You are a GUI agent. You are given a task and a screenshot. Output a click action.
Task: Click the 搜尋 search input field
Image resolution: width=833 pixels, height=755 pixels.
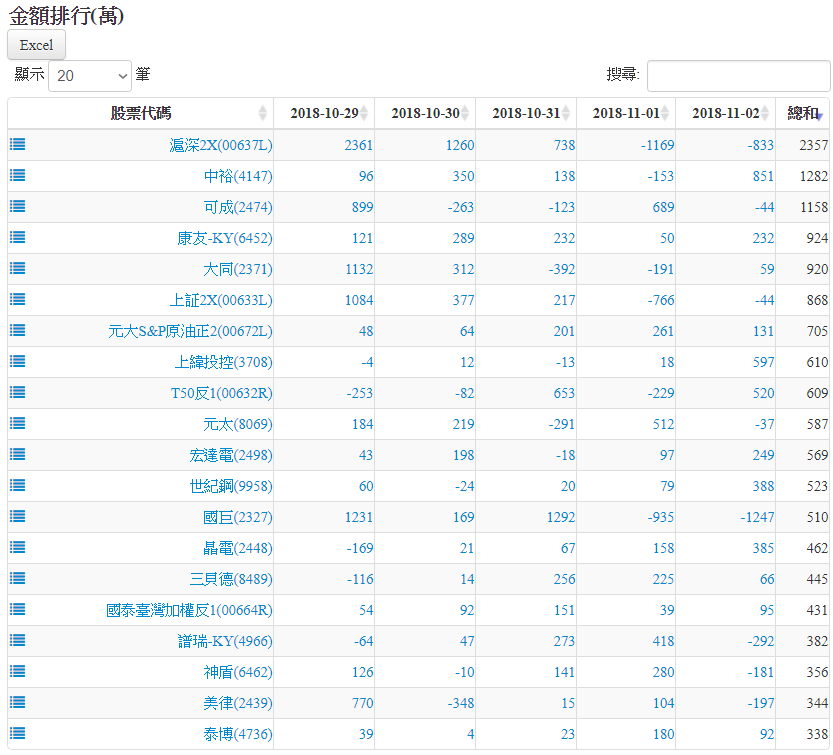[x=738, y=75]
